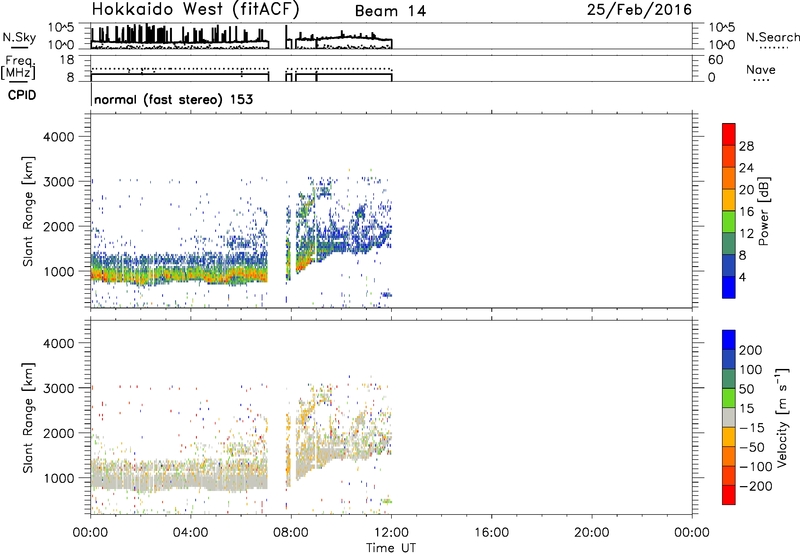
Task: Click the 'N.Sky' legend label
Action: pyautogui.click(x=19, y=37)
